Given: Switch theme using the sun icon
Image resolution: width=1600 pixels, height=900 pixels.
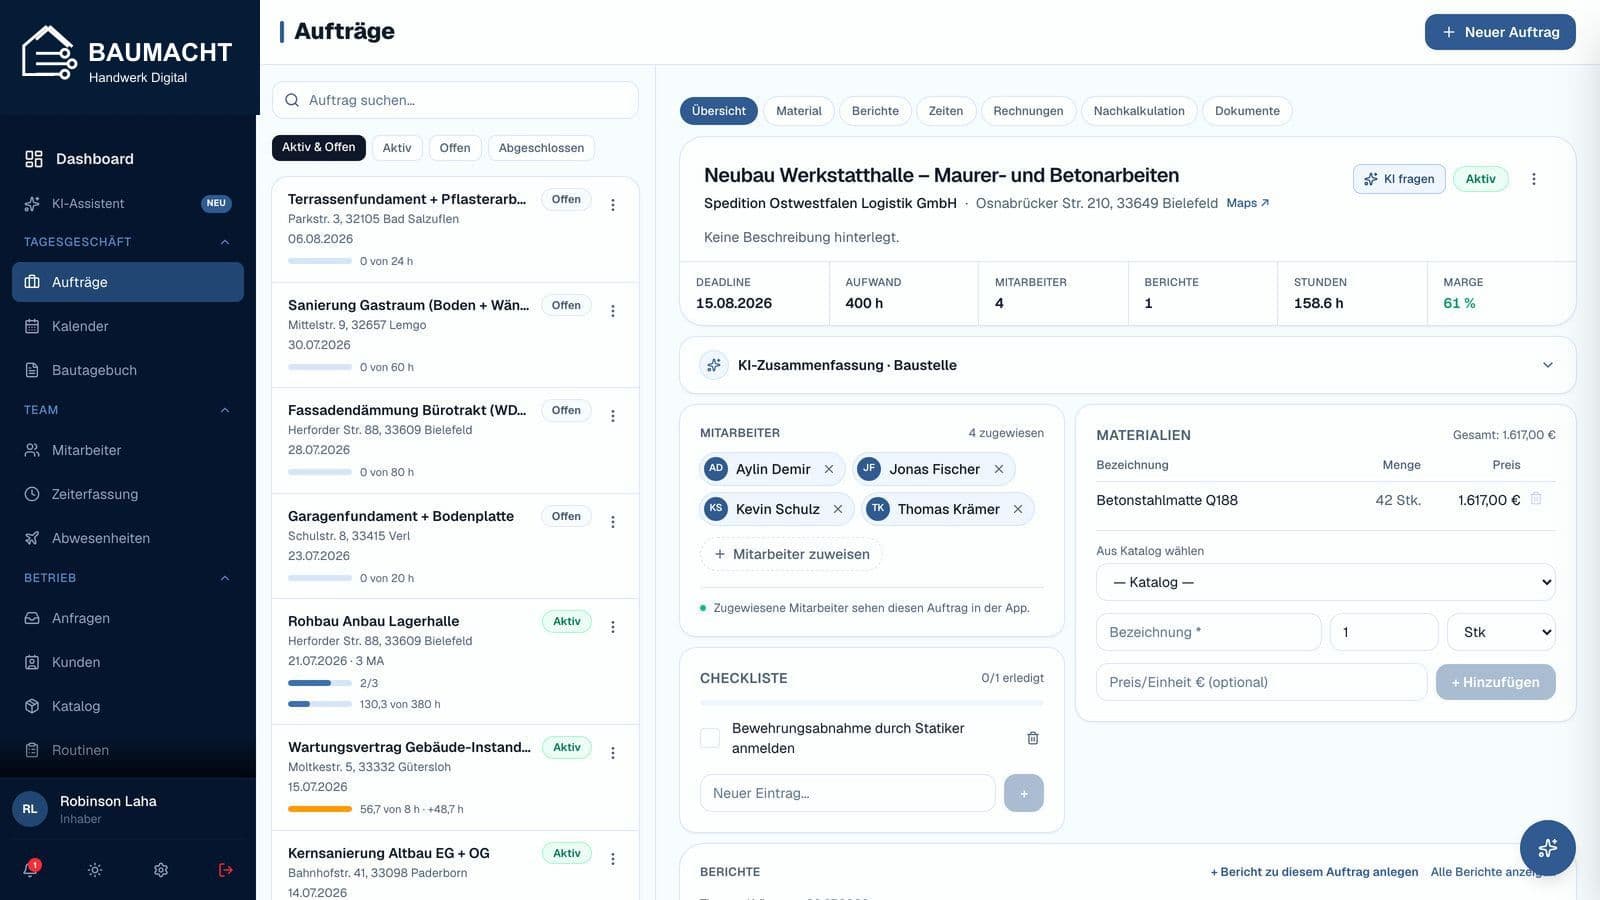Looking at the screenshot, I should coord(95,870).
